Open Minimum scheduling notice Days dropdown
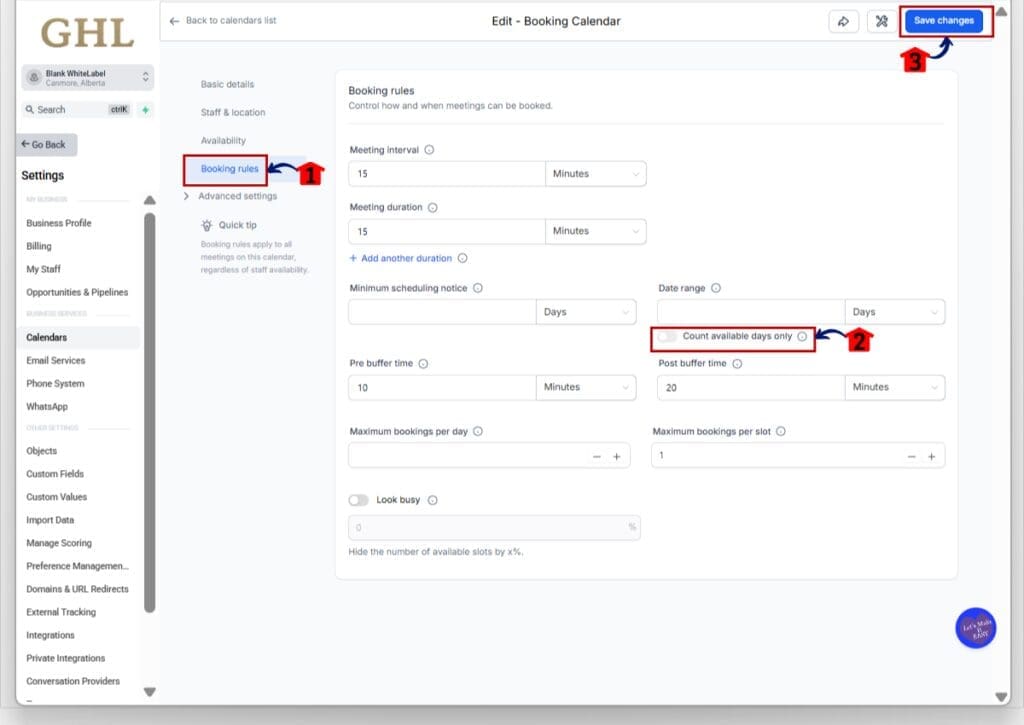This screenshot has height=725, width=1024. point(586,312)
